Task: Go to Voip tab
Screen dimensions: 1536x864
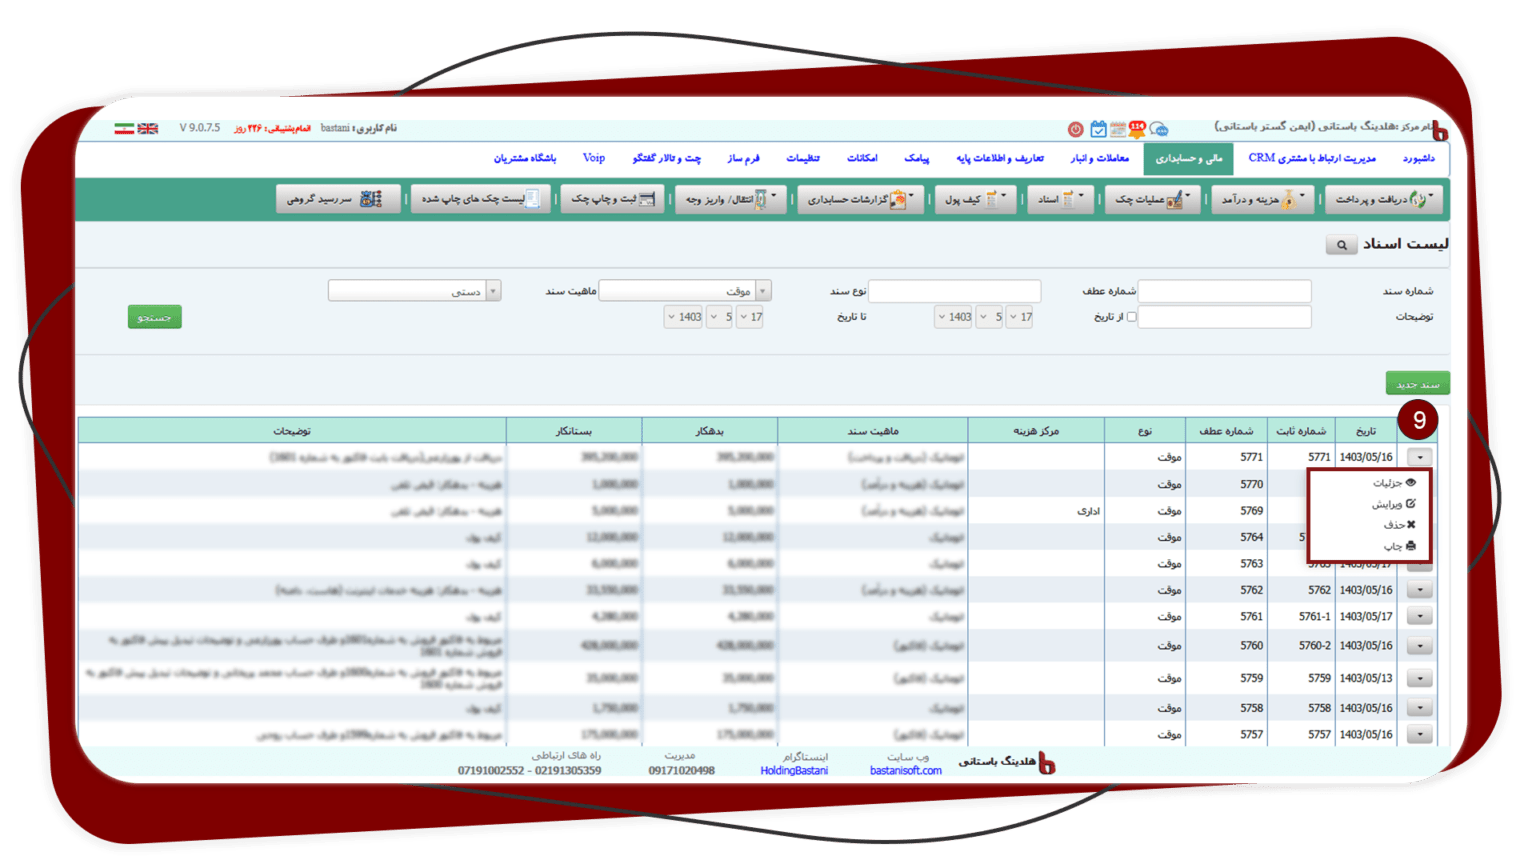Action: 594,159
